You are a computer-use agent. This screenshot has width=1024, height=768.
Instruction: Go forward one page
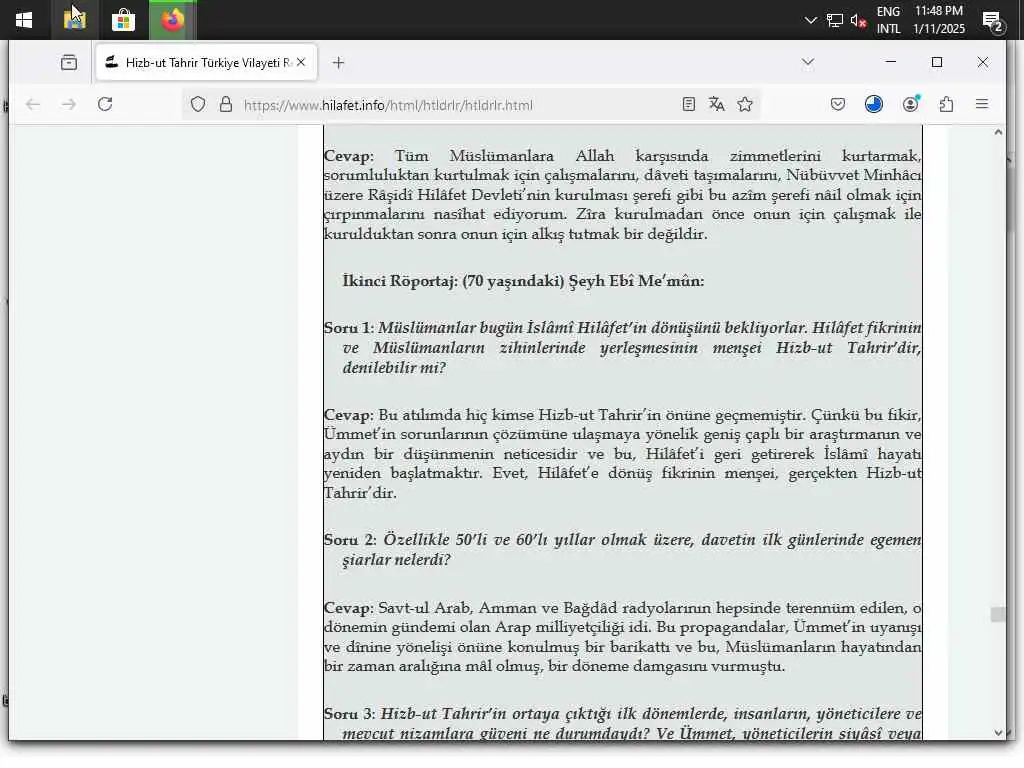(x=69, y=104)
